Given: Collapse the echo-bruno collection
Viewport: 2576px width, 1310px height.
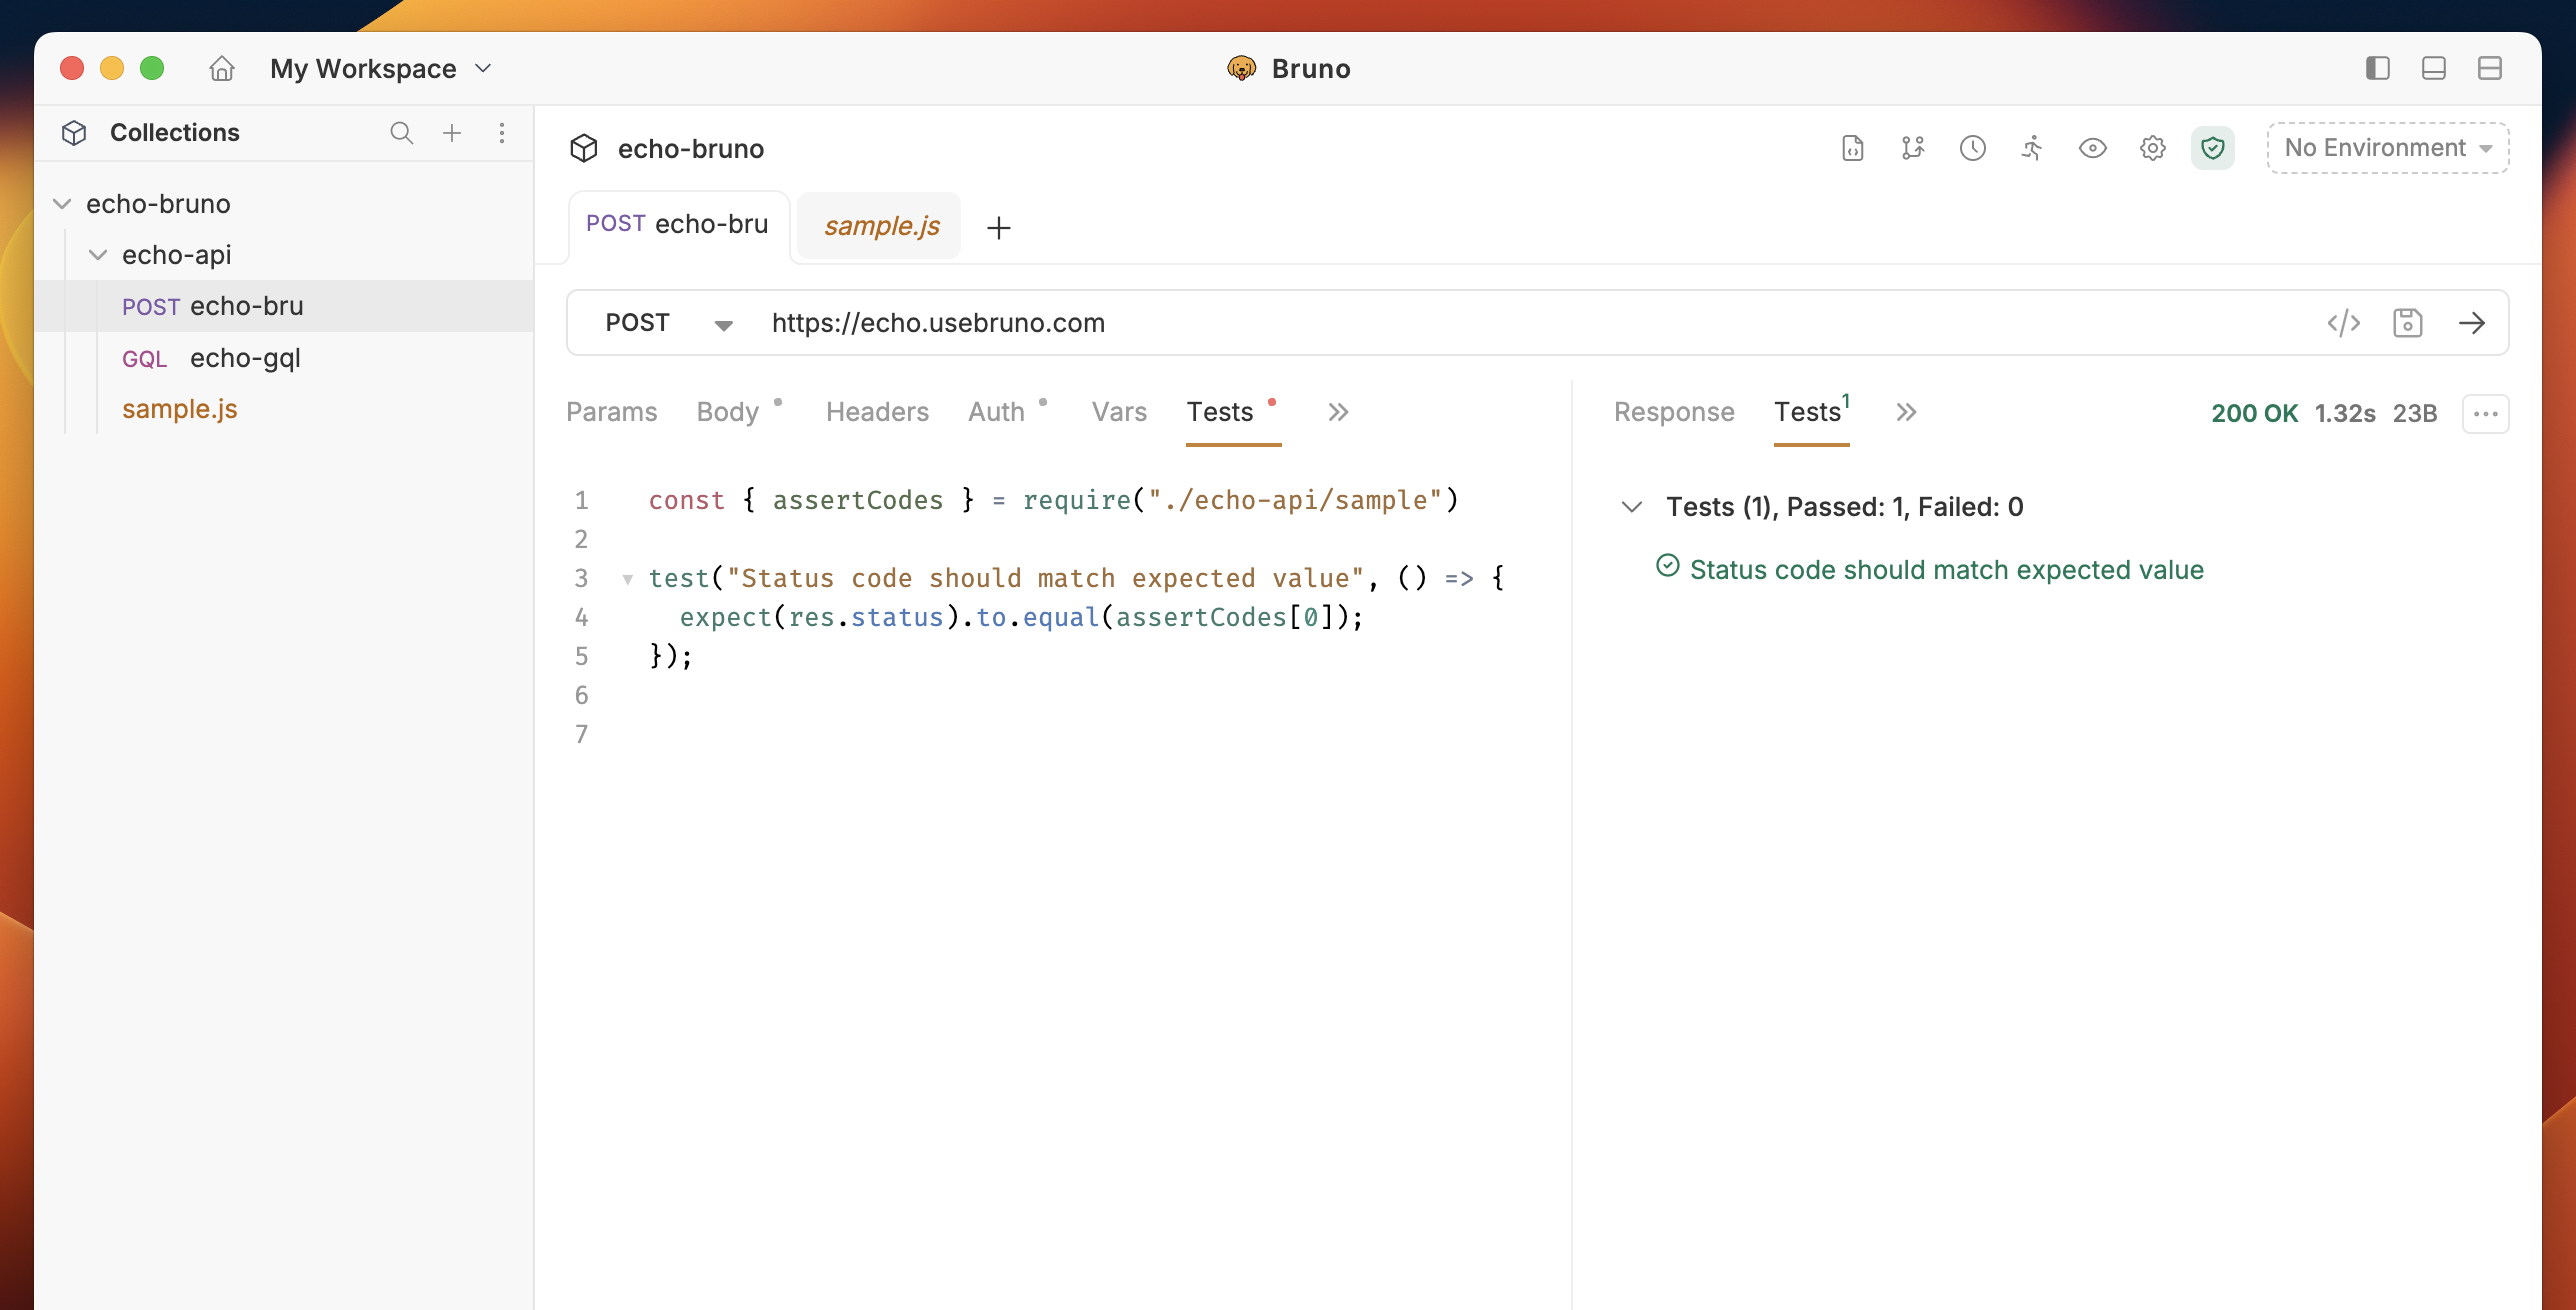Looking at the screenshot, I should coord(63,203).
